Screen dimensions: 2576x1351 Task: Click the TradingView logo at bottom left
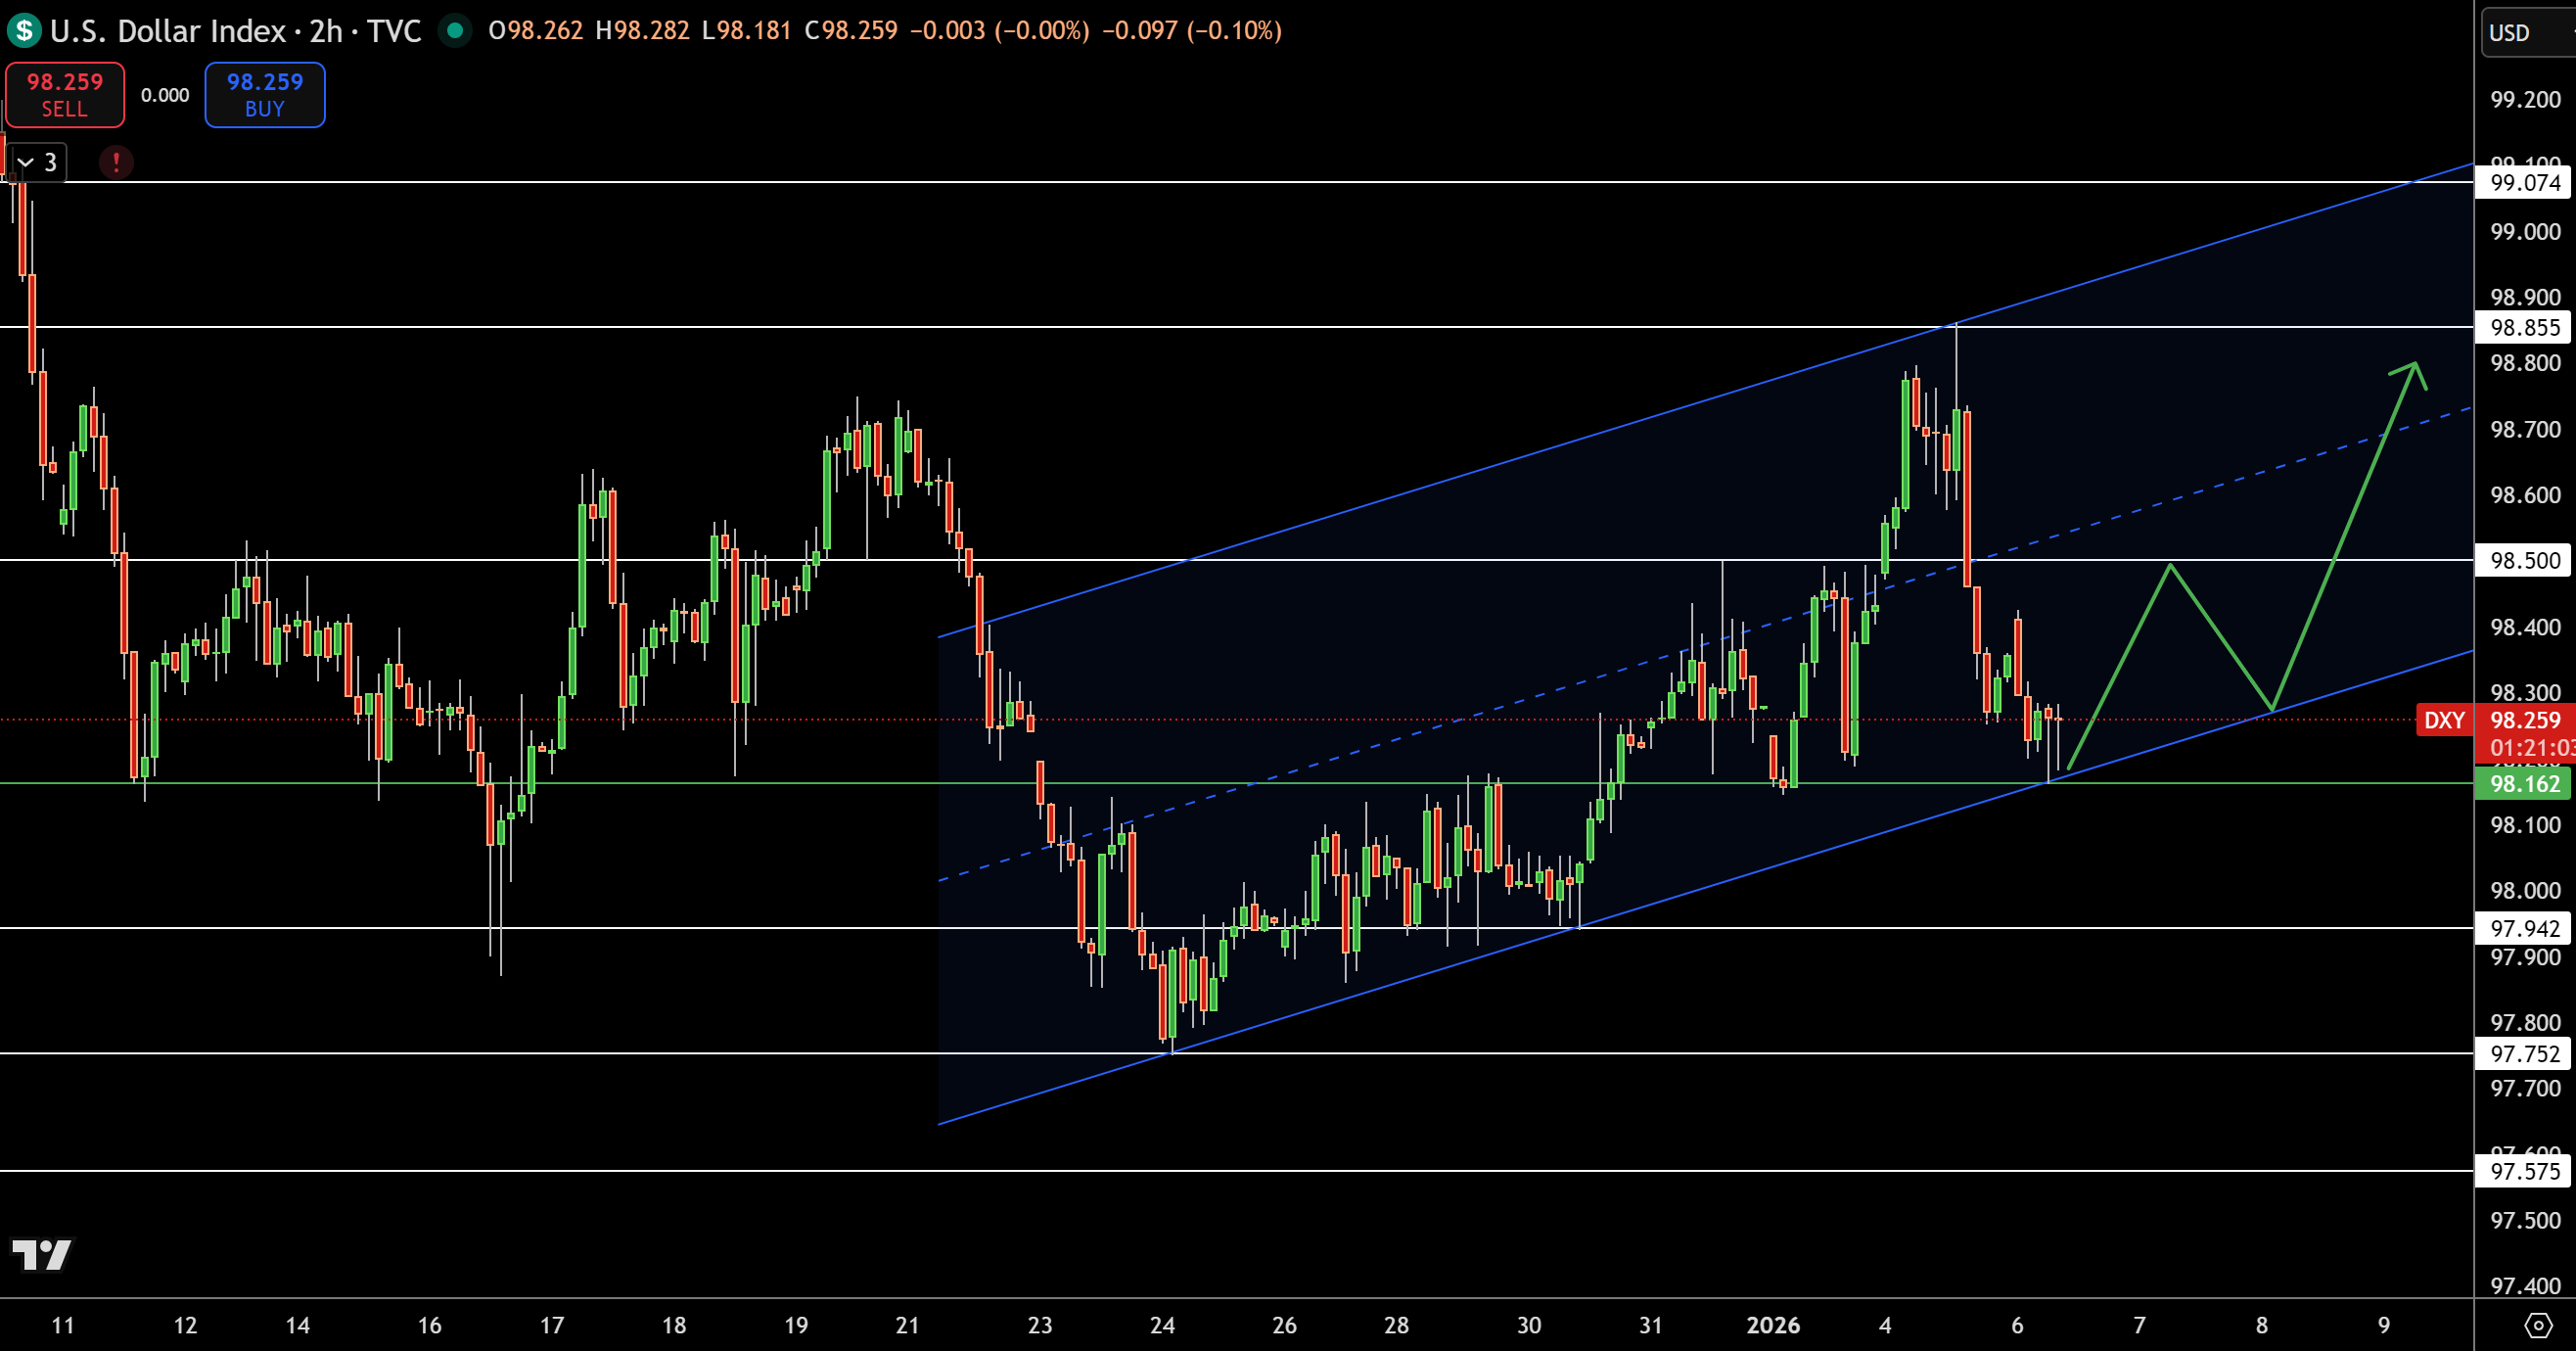41,1254
